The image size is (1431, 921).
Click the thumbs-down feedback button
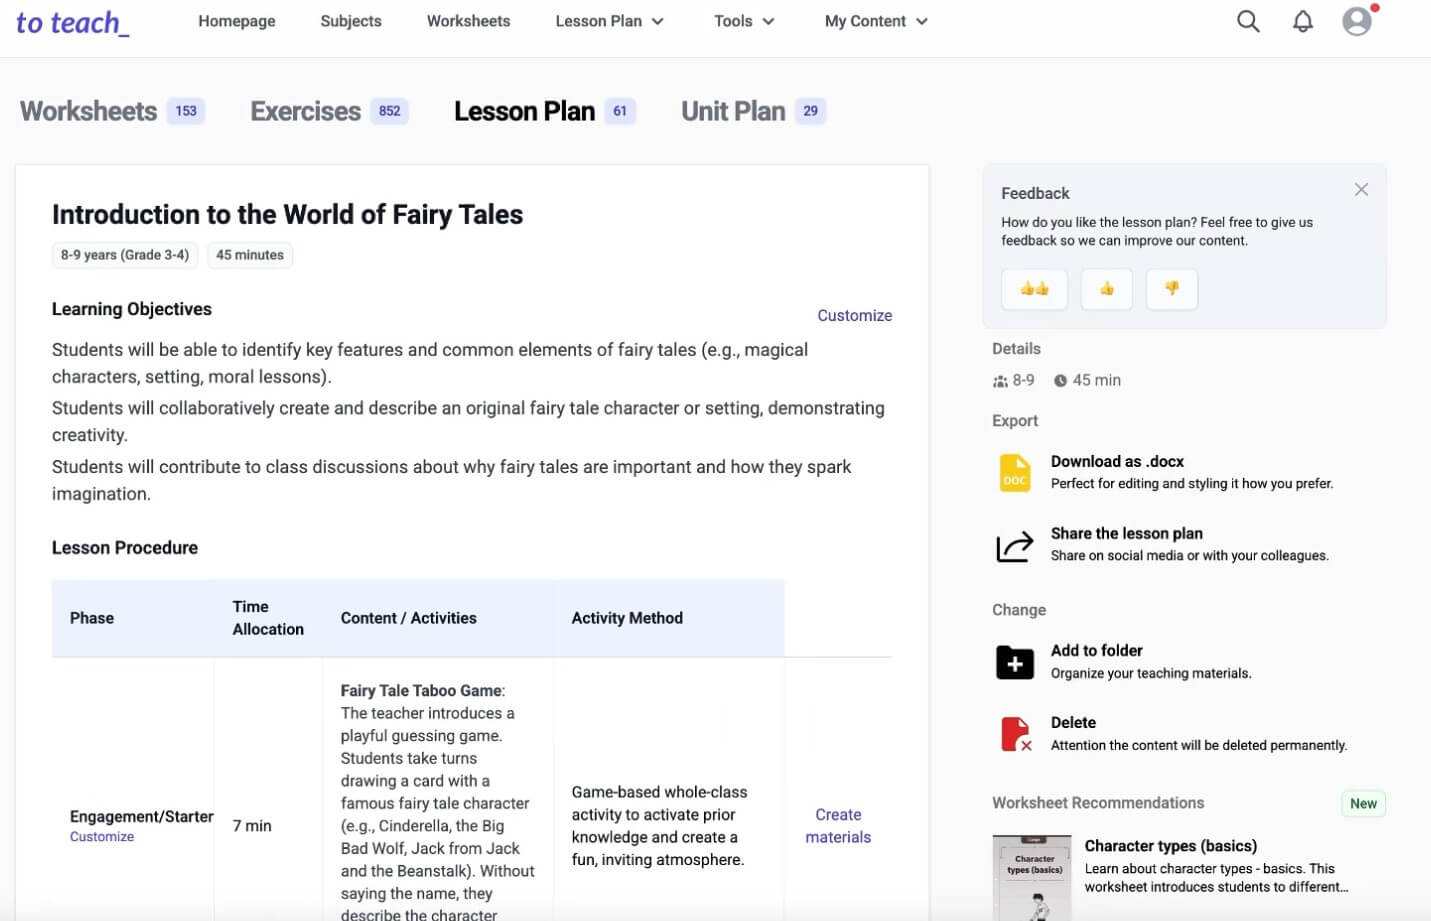[x=1172, y=289]
